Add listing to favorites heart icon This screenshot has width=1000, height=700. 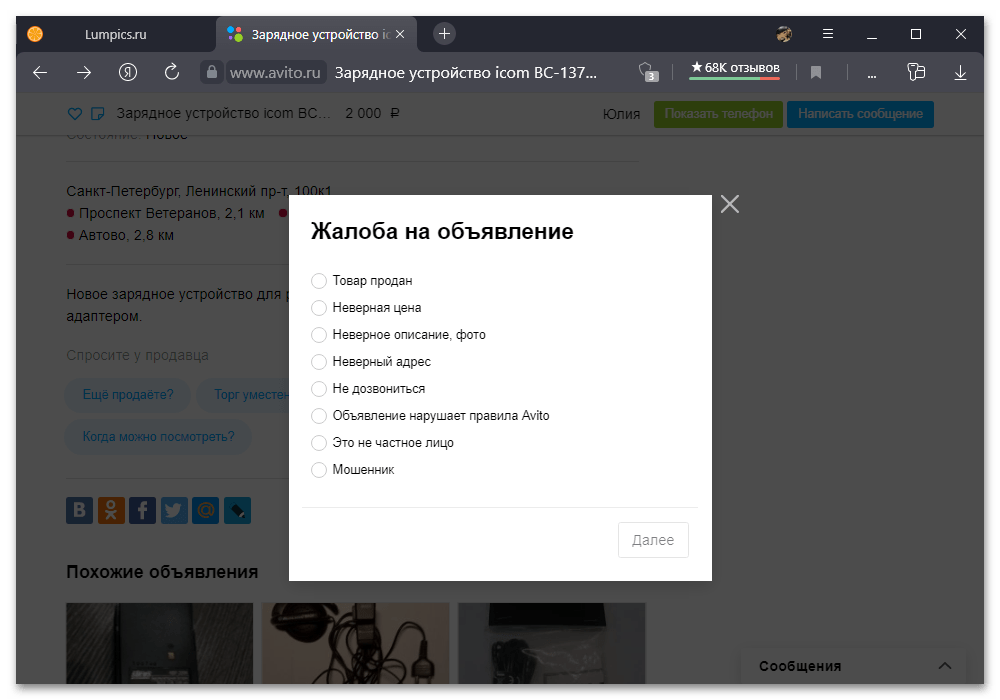click(x=75, y=113)
